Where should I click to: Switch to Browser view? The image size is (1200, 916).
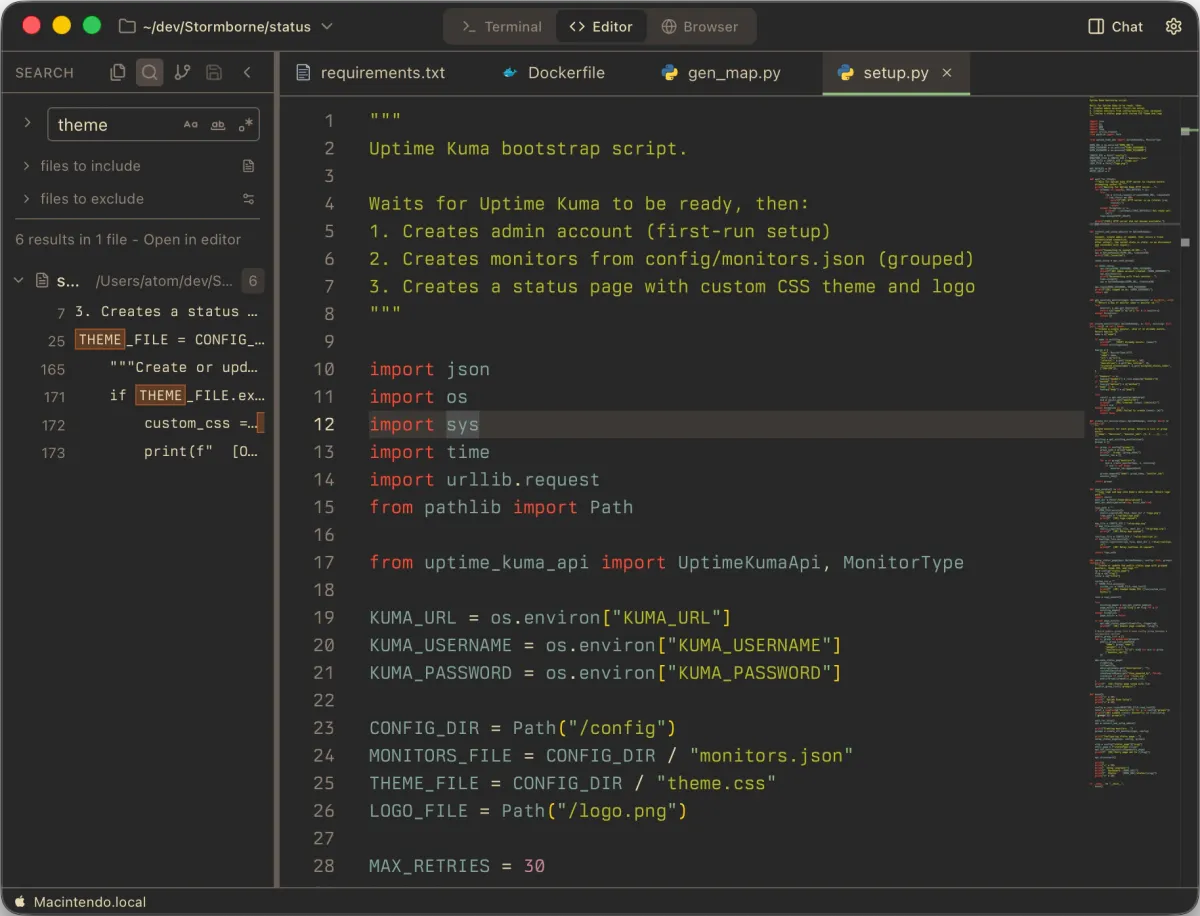(700, 26)
